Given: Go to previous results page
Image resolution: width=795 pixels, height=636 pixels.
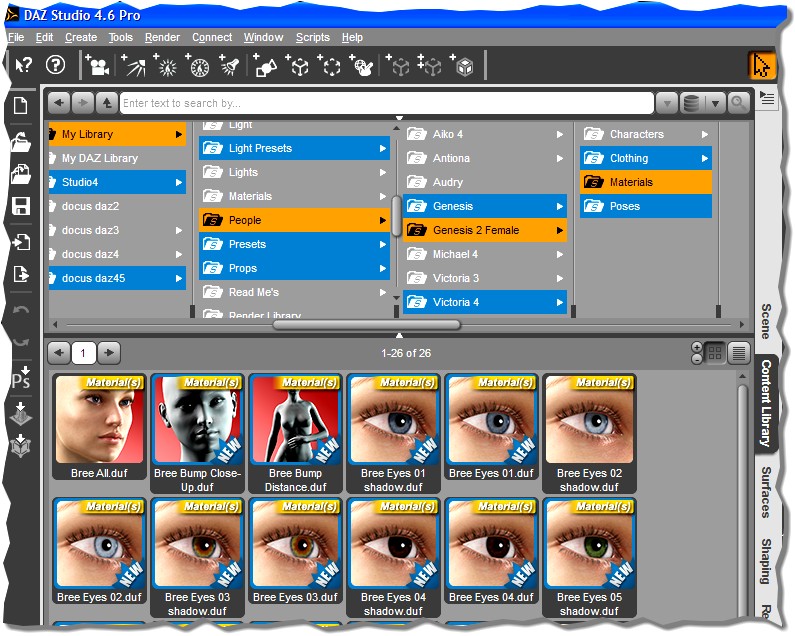Looking at the screenshot, I should [59, 353].
